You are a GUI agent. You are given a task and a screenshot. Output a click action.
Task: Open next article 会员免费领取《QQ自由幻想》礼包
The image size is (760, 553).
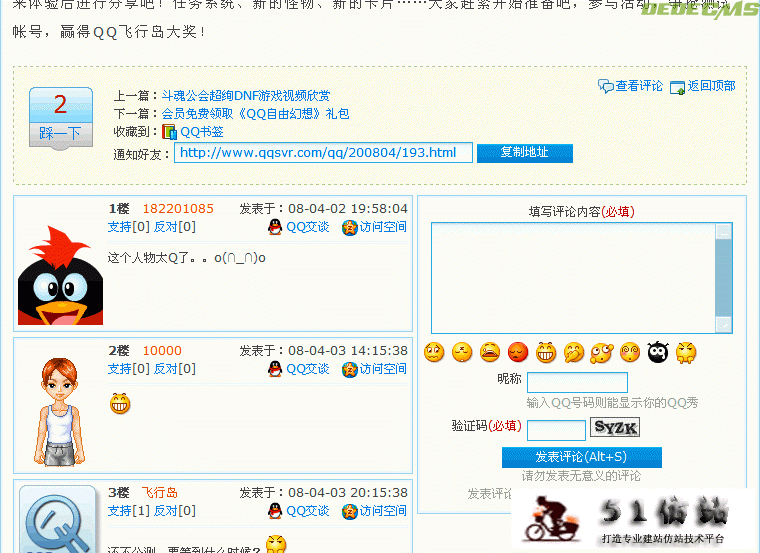coord(255,114)
